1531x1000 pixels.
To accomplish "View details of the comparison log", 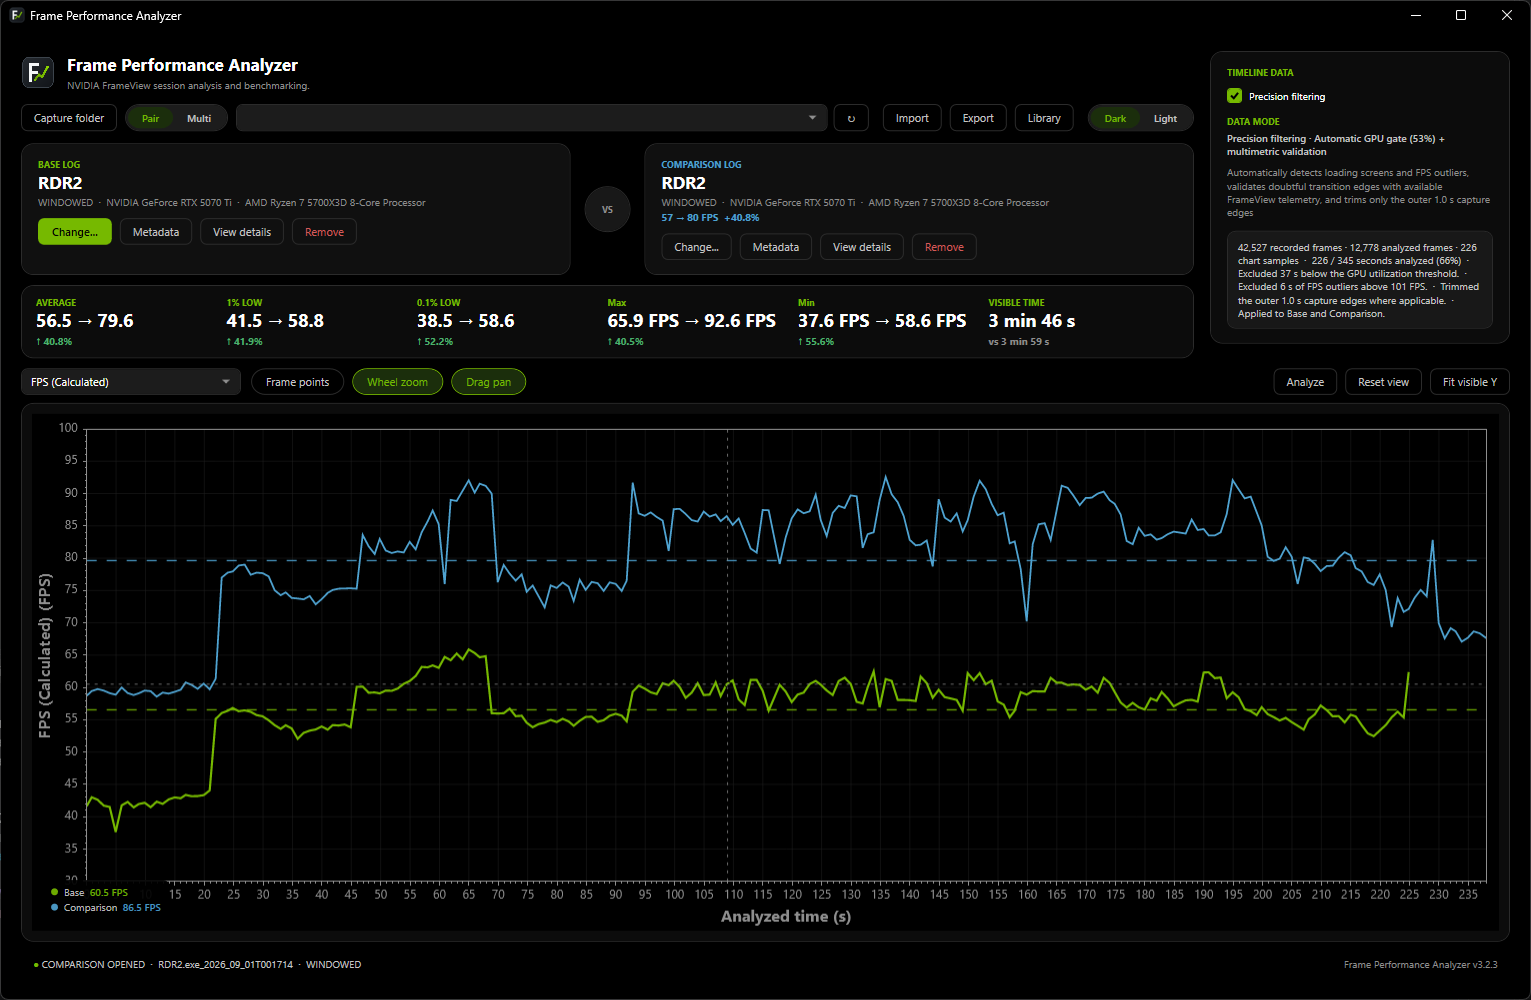I will pyautogui.click(x=862, y=247).
